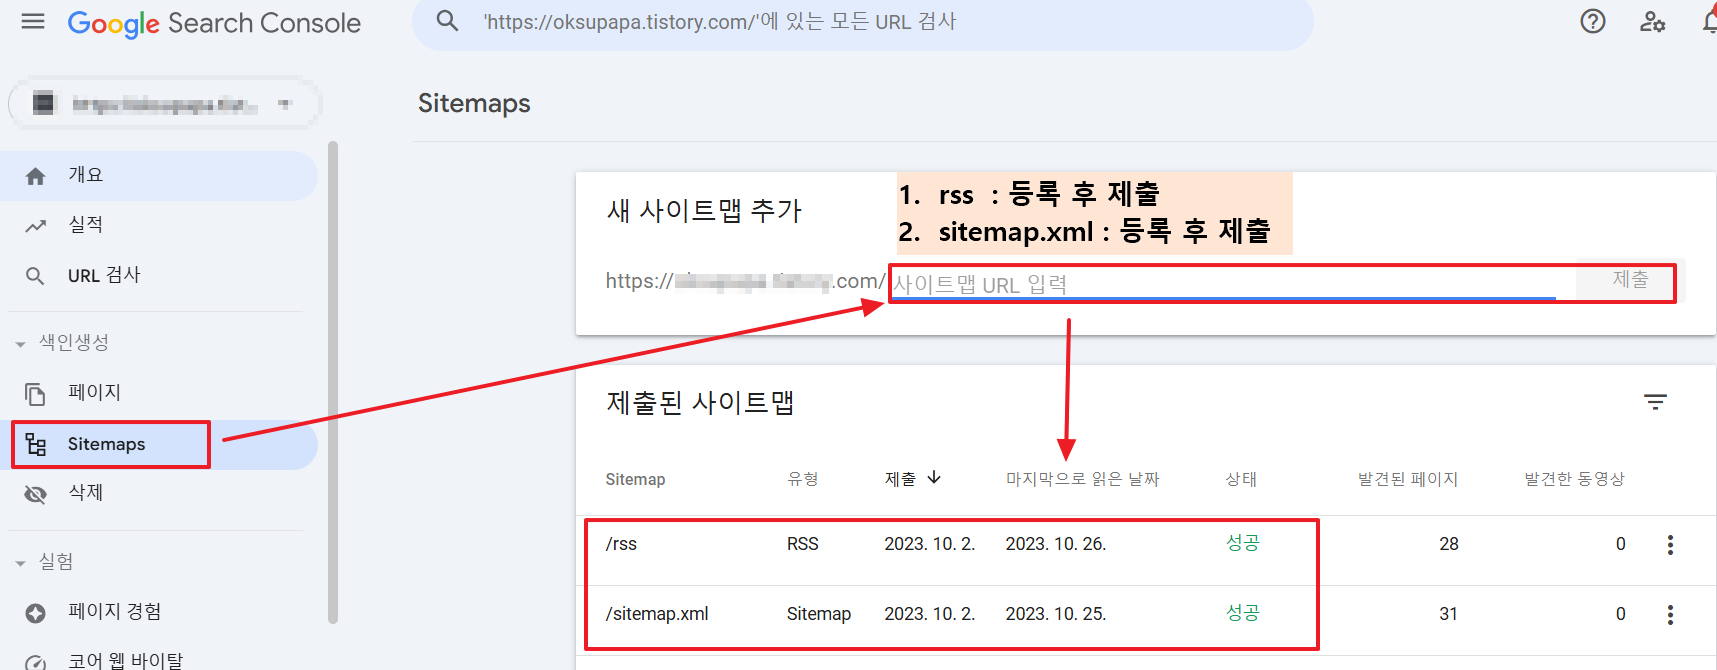Click 성공 status in /rss row

(1243, 543)
